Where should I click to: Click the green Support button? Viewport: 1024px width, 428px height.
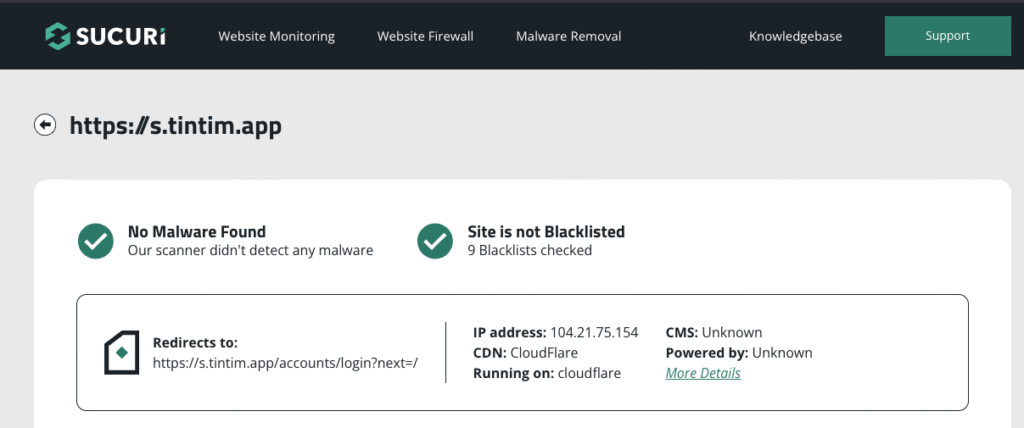point(947,36)
